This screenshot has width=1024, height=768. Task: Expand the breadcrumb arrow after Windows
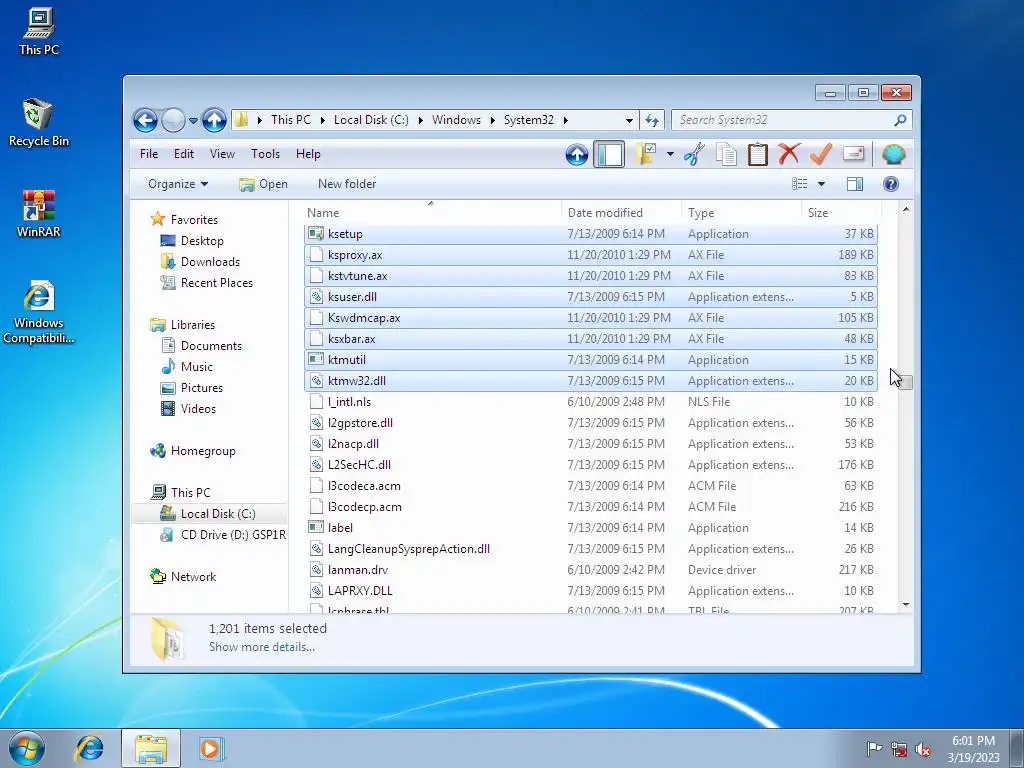click(492, 120)
